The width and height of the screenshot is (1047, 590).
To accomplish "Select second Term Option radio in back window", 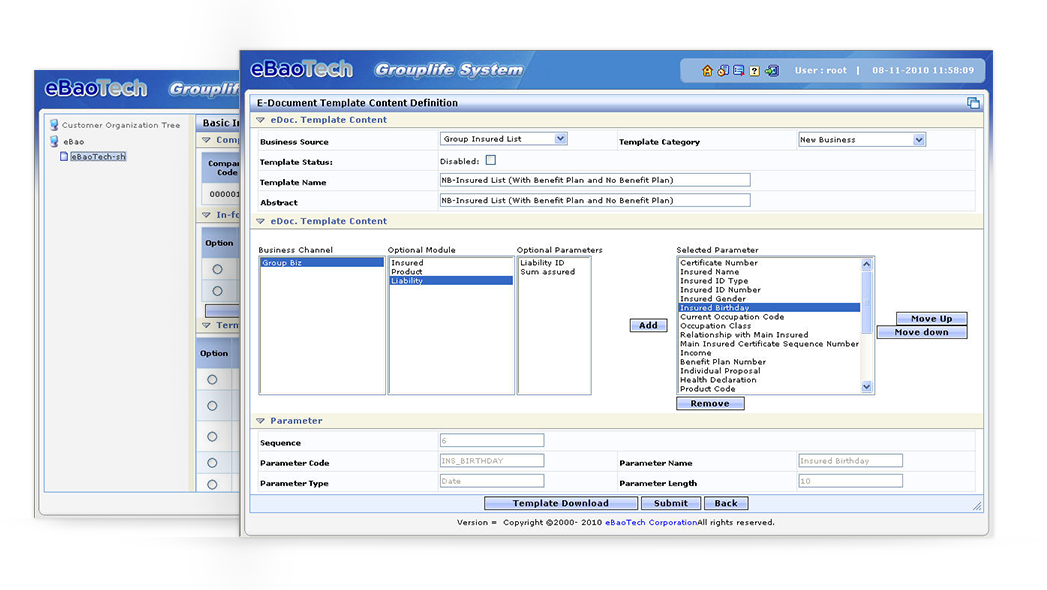I will point(212,406).
